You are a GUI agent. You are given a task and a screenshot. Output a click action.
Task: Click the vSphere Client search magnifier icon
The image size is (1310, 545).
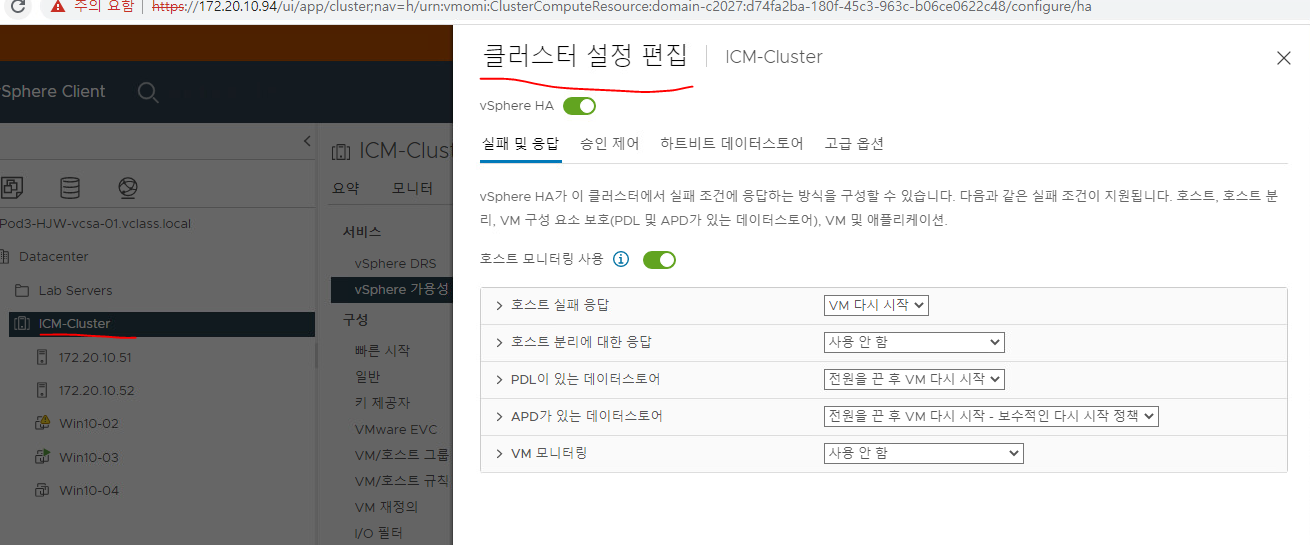[148, 92]
